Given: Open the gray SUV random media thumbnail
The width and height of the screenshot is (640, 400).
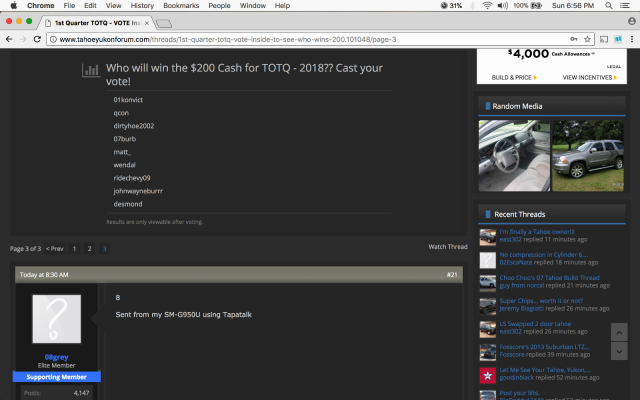Looking at the screenshot, I should [x=588, y=156].
